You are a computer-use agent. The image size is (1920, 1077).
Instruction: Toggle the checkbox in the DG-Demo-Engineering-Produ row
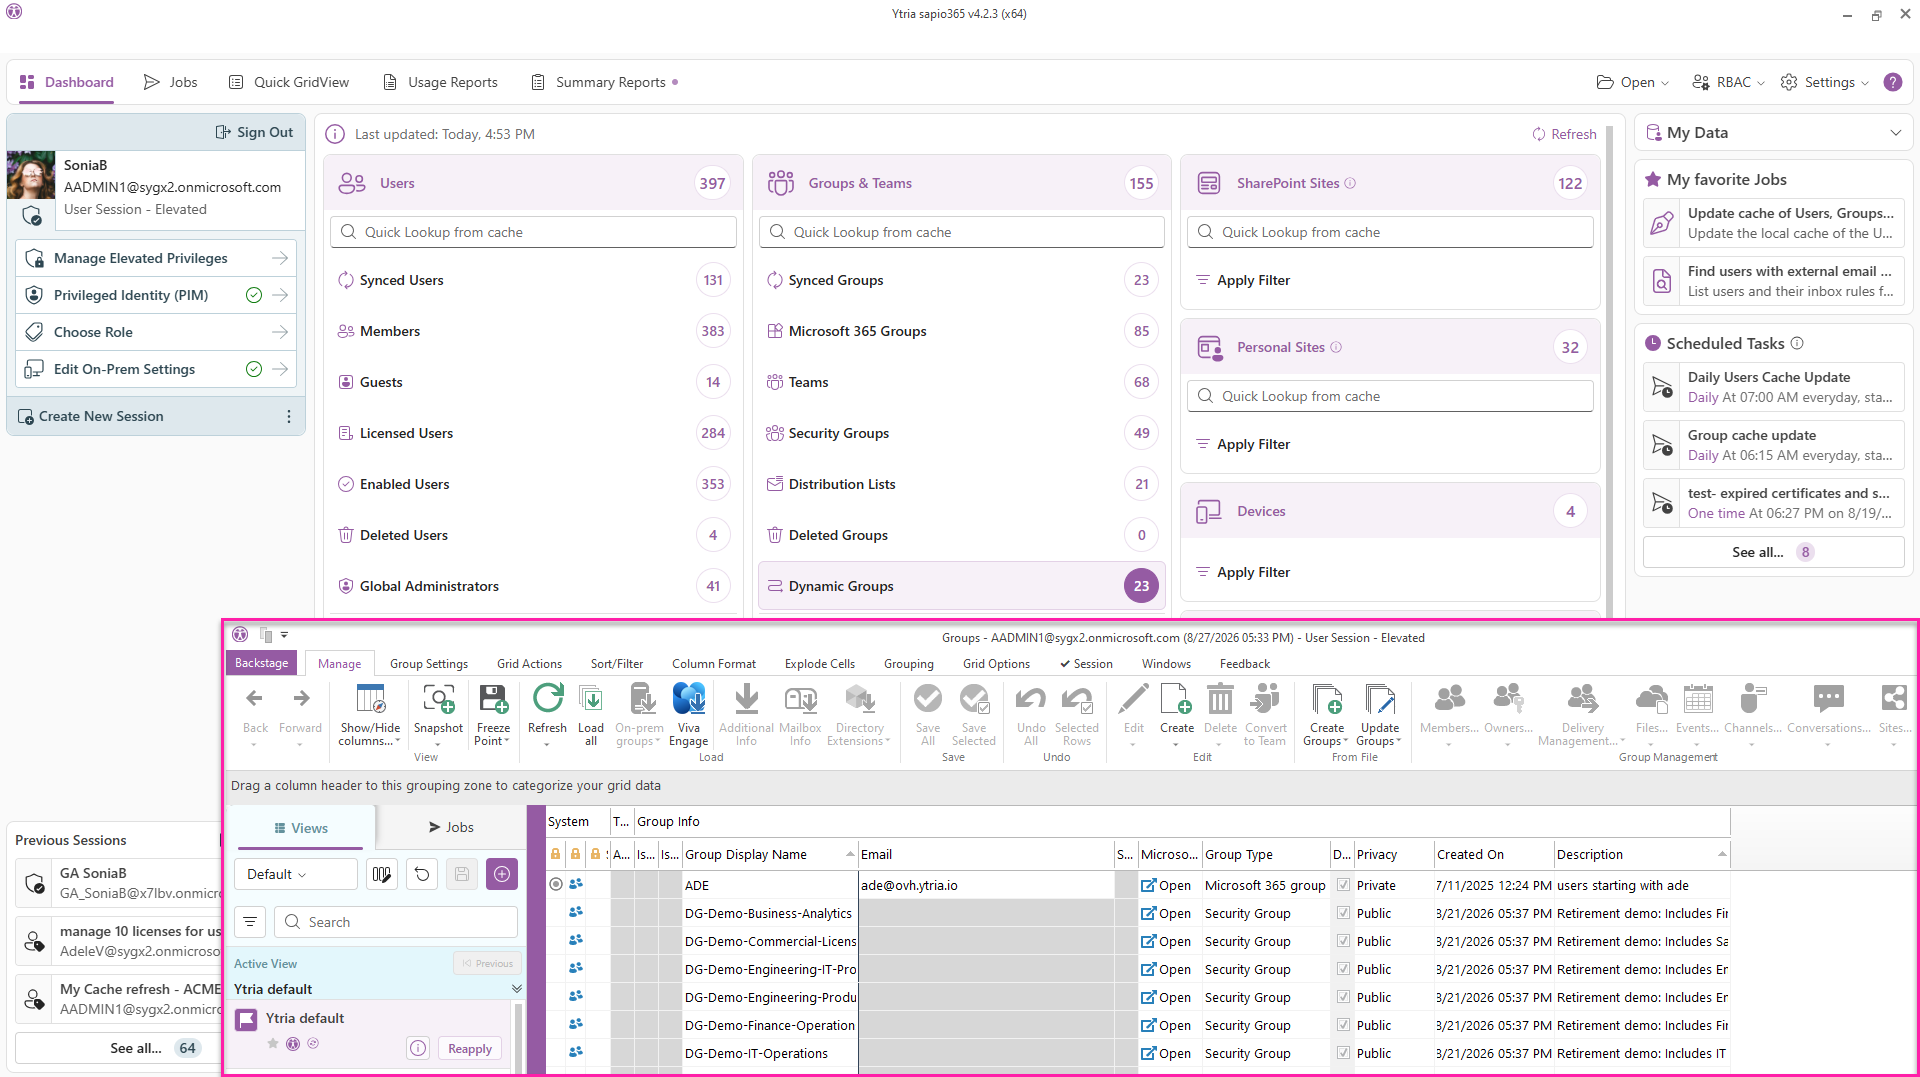[x=1343, y=997]
